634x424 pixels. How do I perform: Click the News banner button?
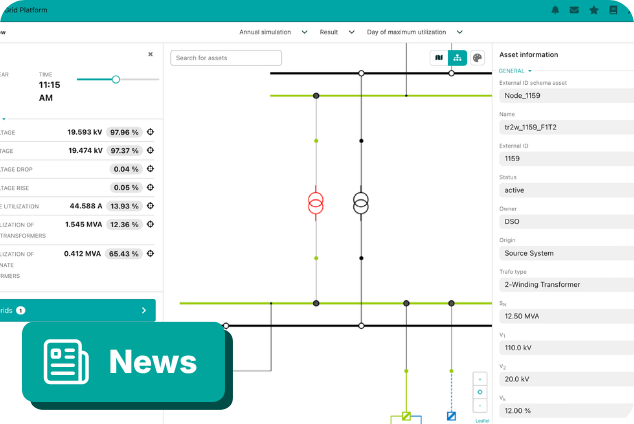point(124,362)
